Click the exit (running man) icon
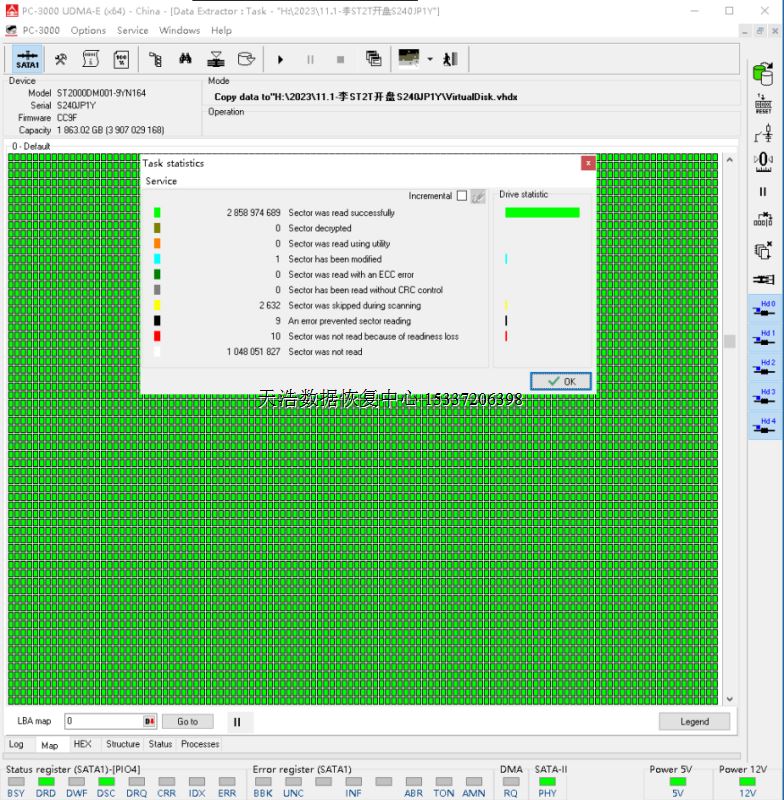The image size is (784, 800). [x=451, y=59]
